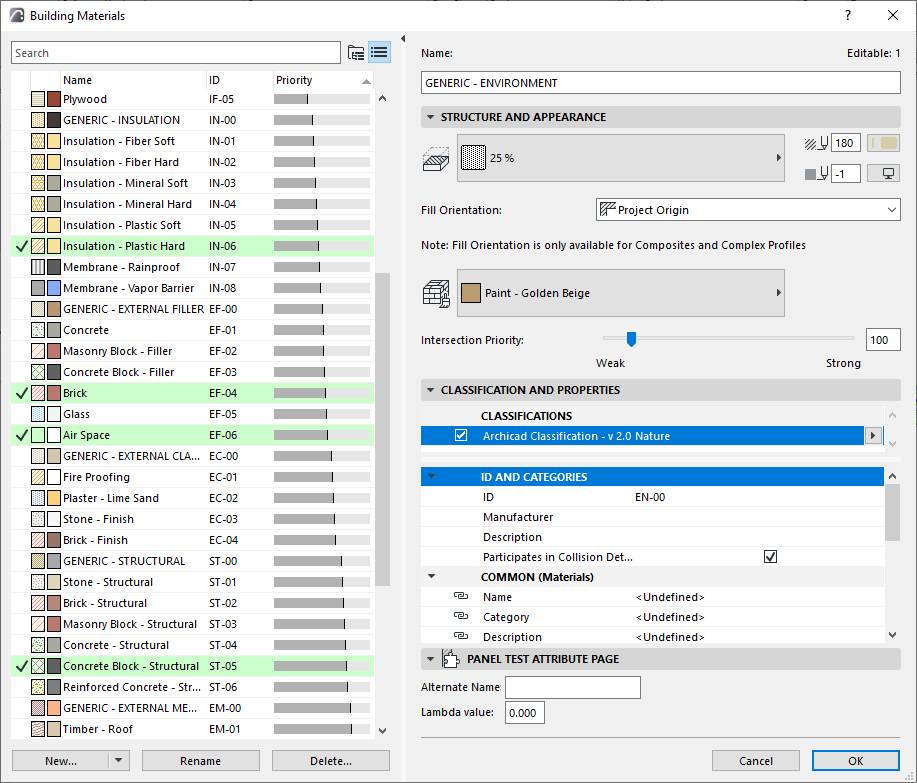Collapse the Panel Test Attribute Page section
Screen dimensions: 917x783
pos(430,659)
